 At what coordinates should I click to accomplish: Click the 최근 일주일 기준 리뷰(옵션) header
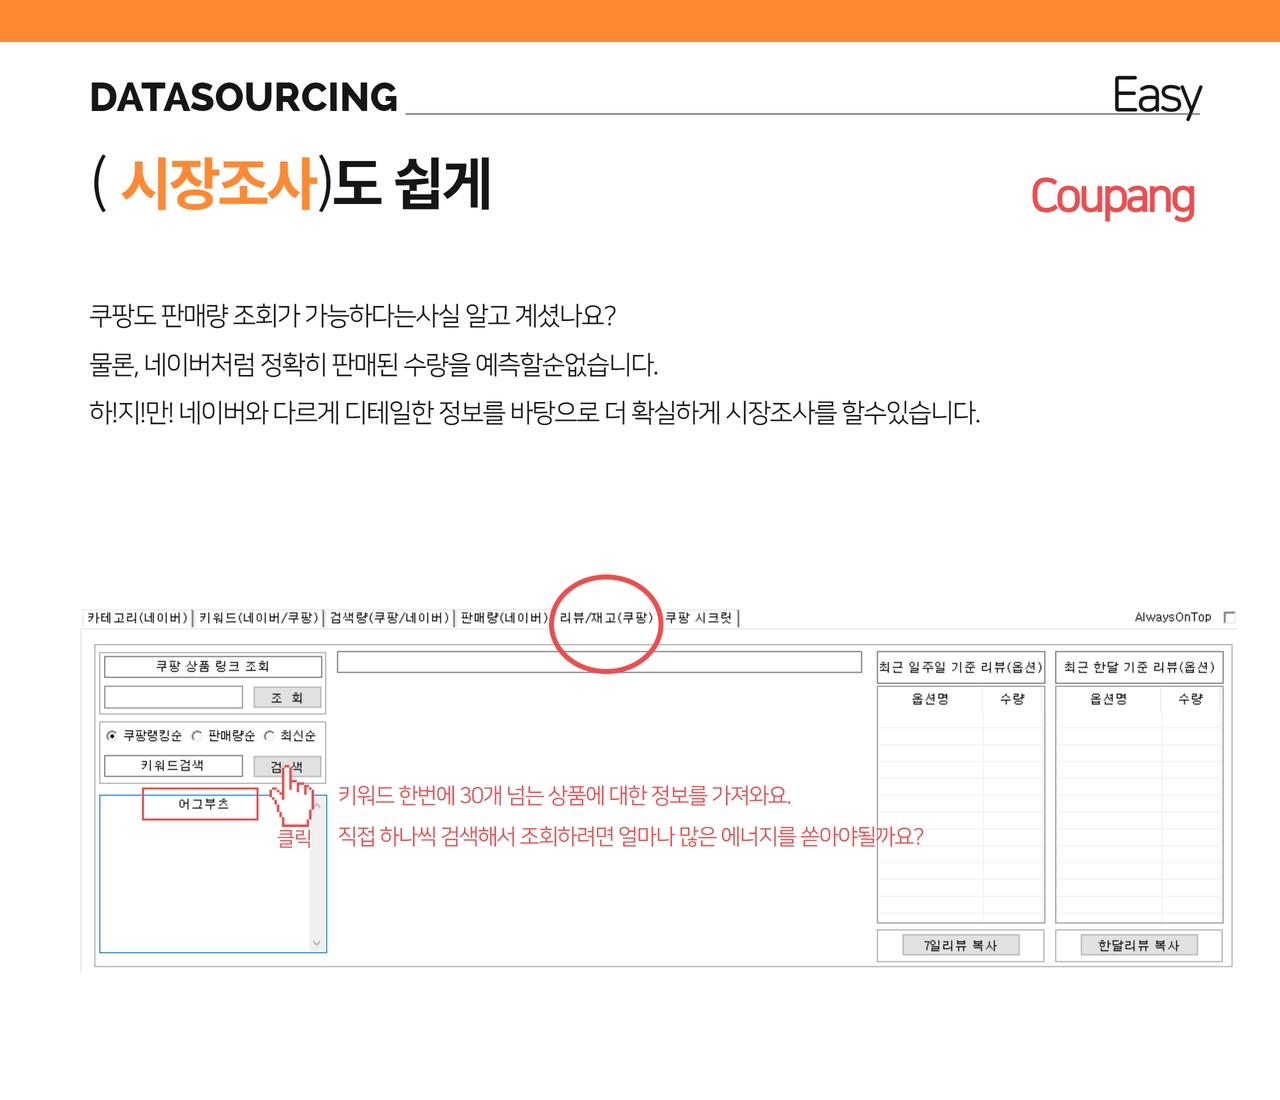961,667
